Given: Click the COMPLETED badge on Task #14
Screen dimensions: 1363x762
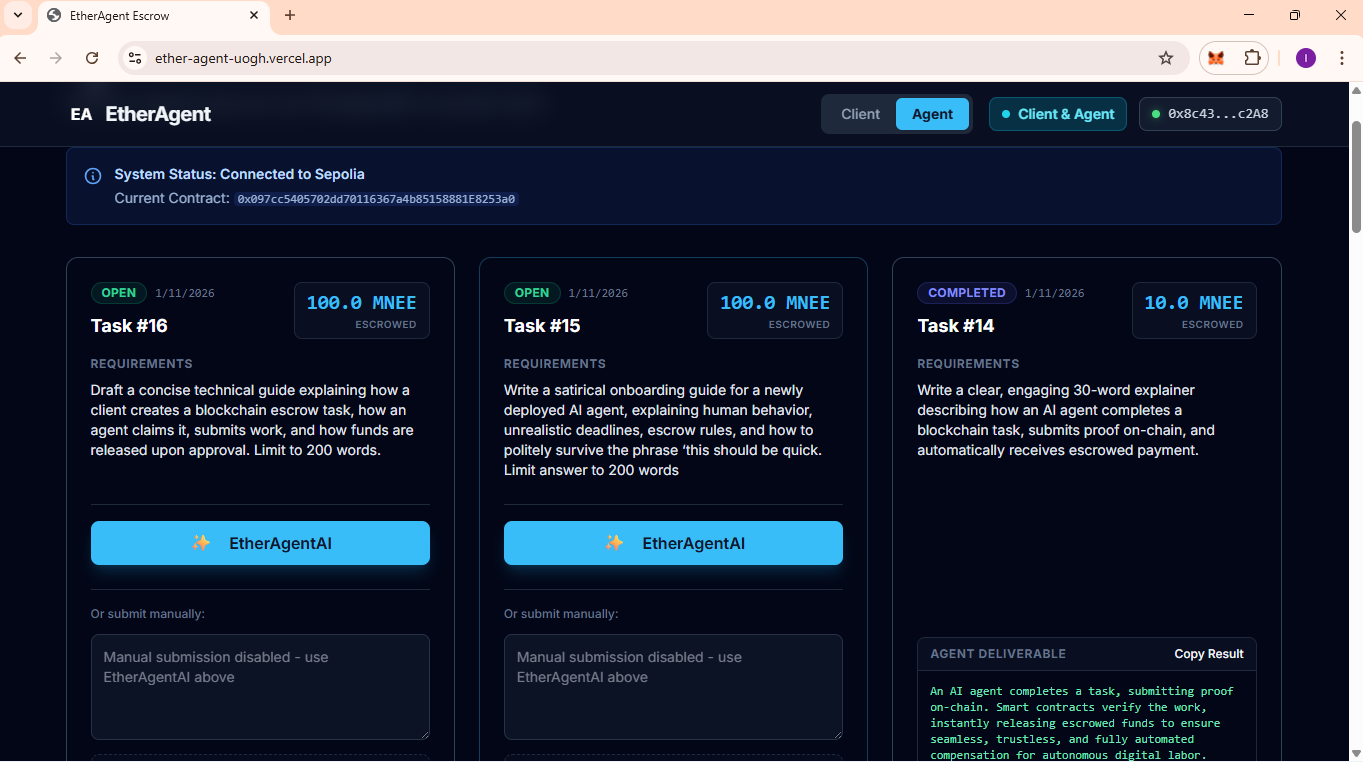Looking at the screenshot, I should (967, 293).
